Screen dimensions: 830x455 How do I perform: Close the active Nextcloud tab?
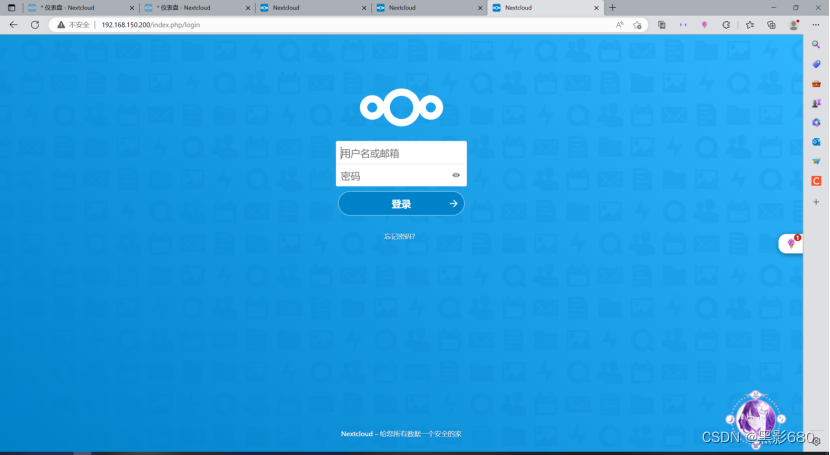[x=596, y=8]
